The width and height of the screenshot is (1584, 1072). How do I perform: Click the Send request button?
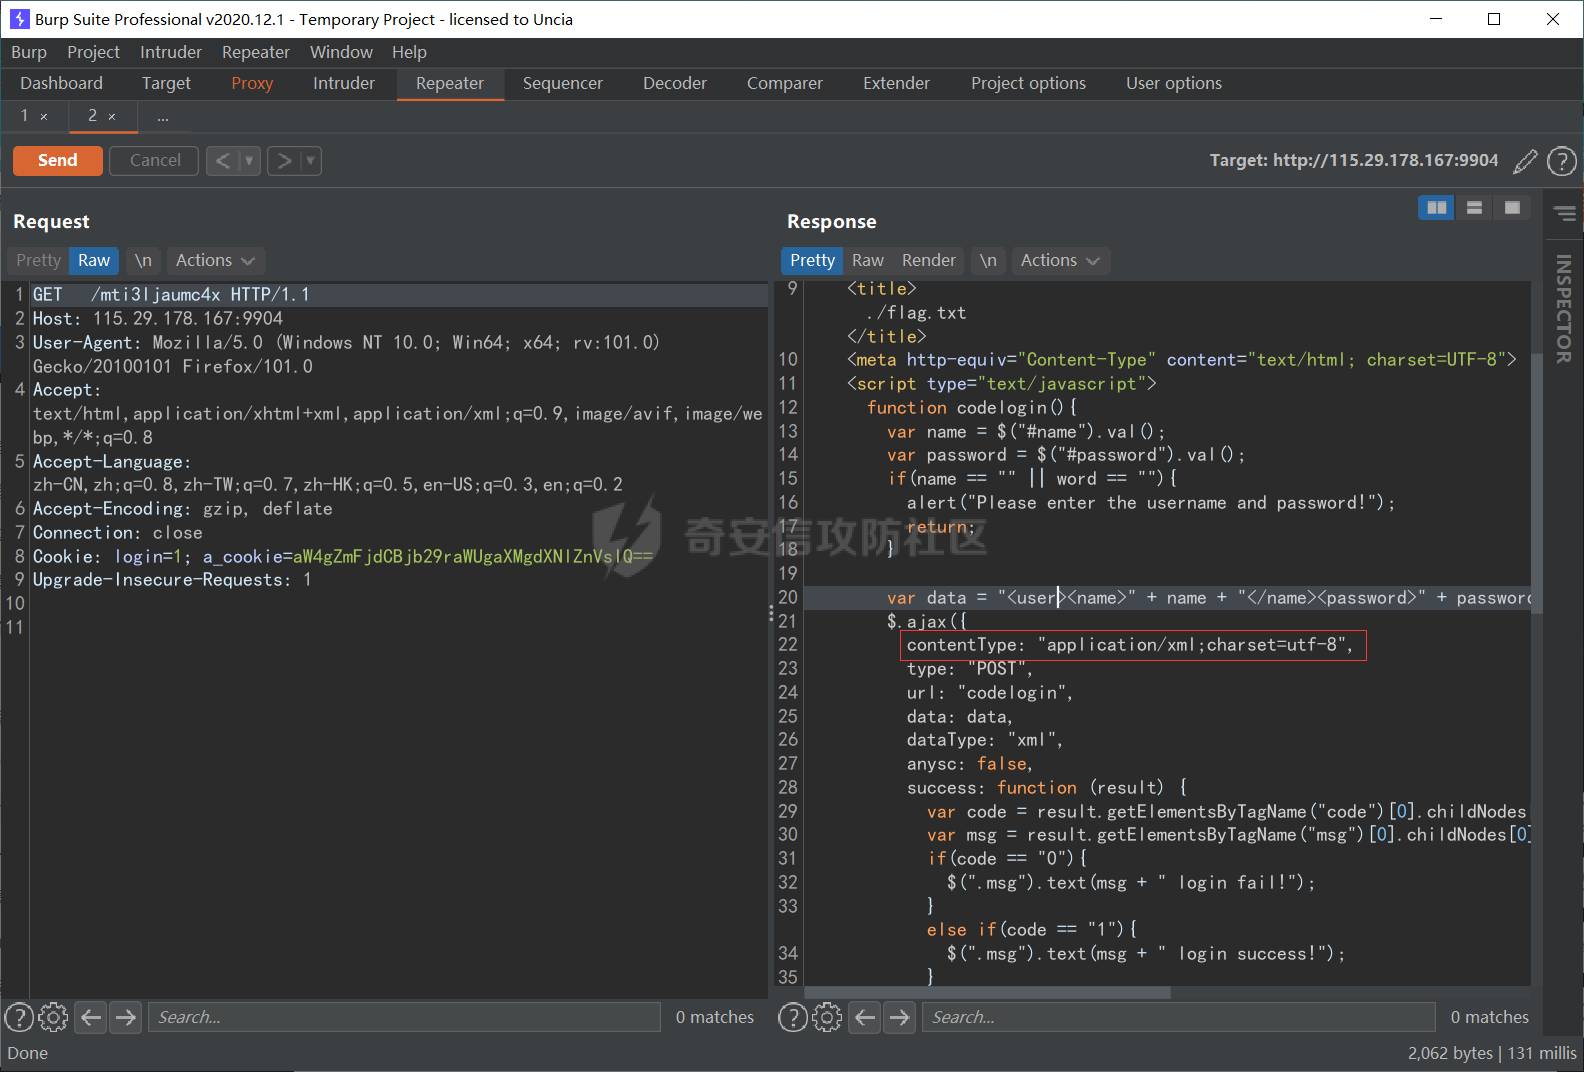58,160
